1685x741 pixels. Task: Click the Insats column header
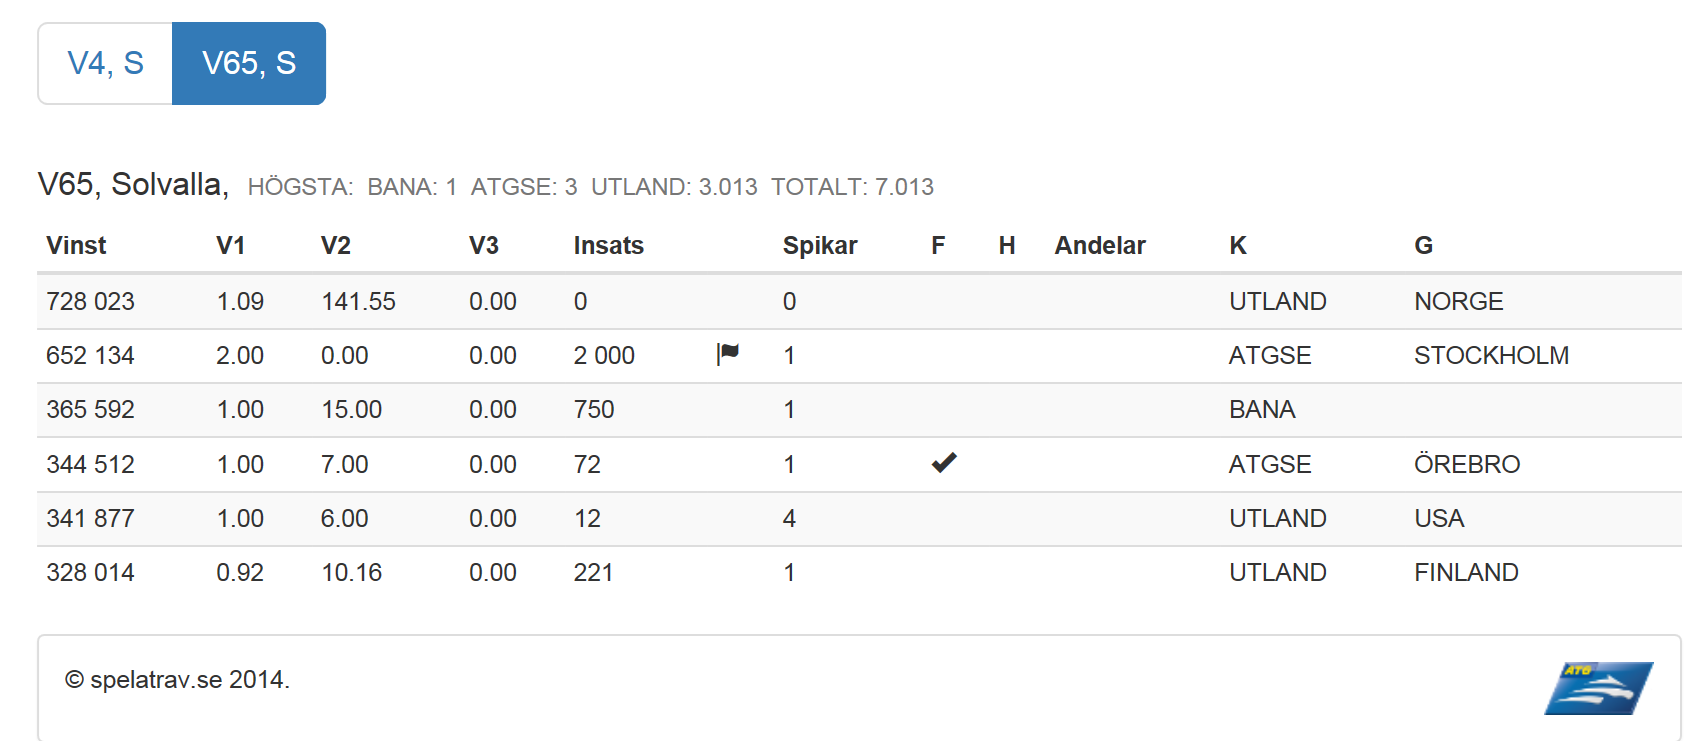[x=608, y=246]
